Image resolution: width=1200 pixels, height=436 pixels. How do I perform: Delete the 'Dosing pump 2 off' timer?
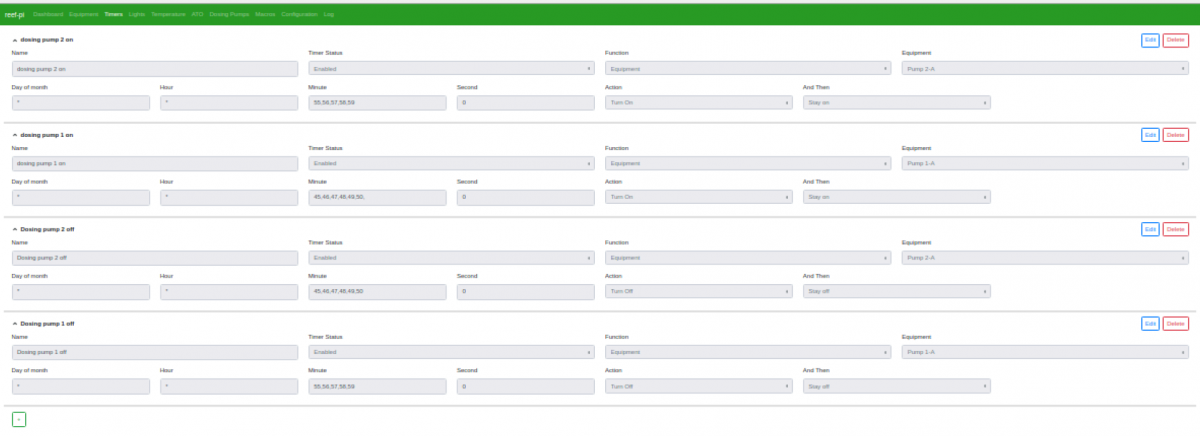1176,229
